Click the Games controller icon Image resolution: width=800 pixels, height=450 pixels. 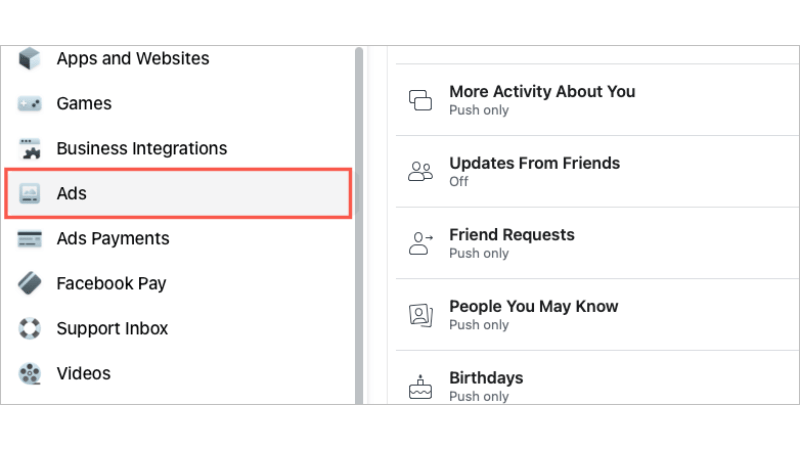tap(29, 104)
